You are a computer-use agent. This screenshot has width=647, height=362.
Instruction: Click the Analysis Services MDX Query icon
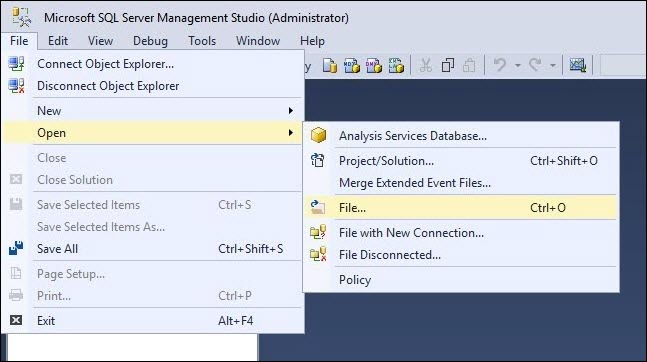[352, 66]
